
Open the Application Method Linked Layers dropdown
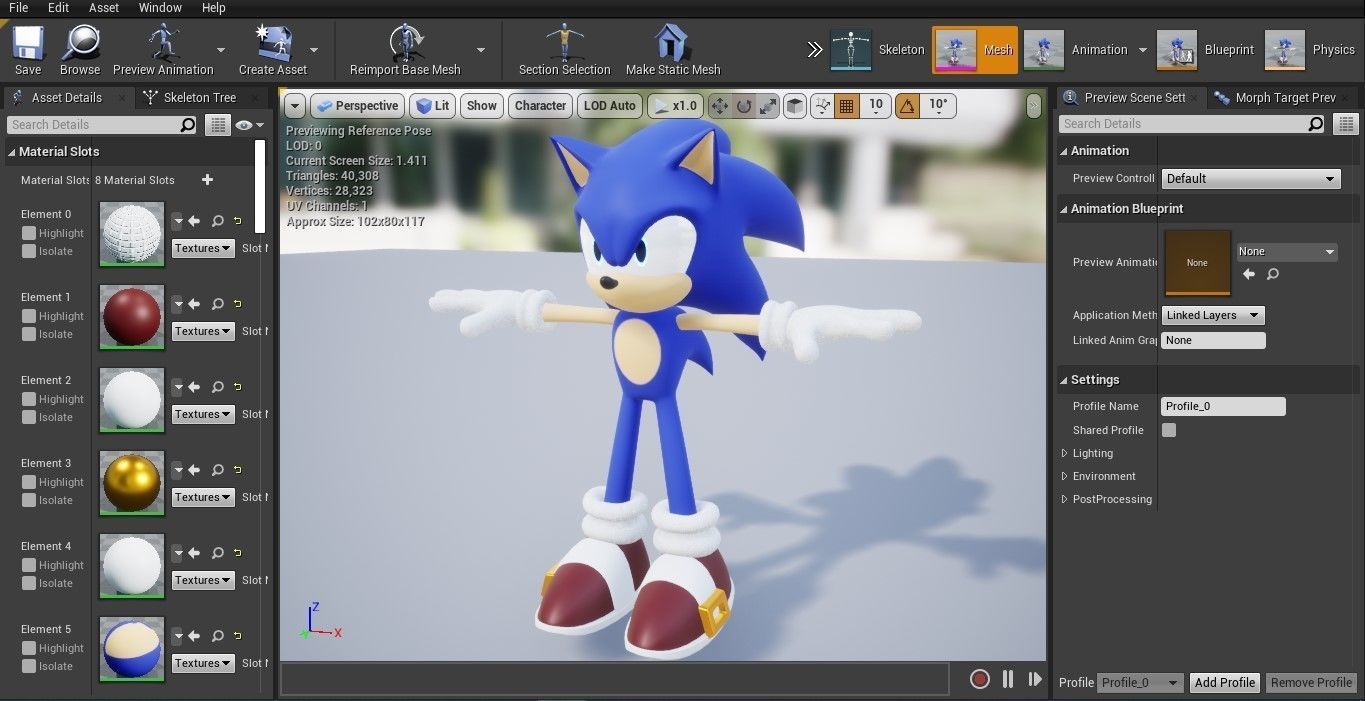1213,315
